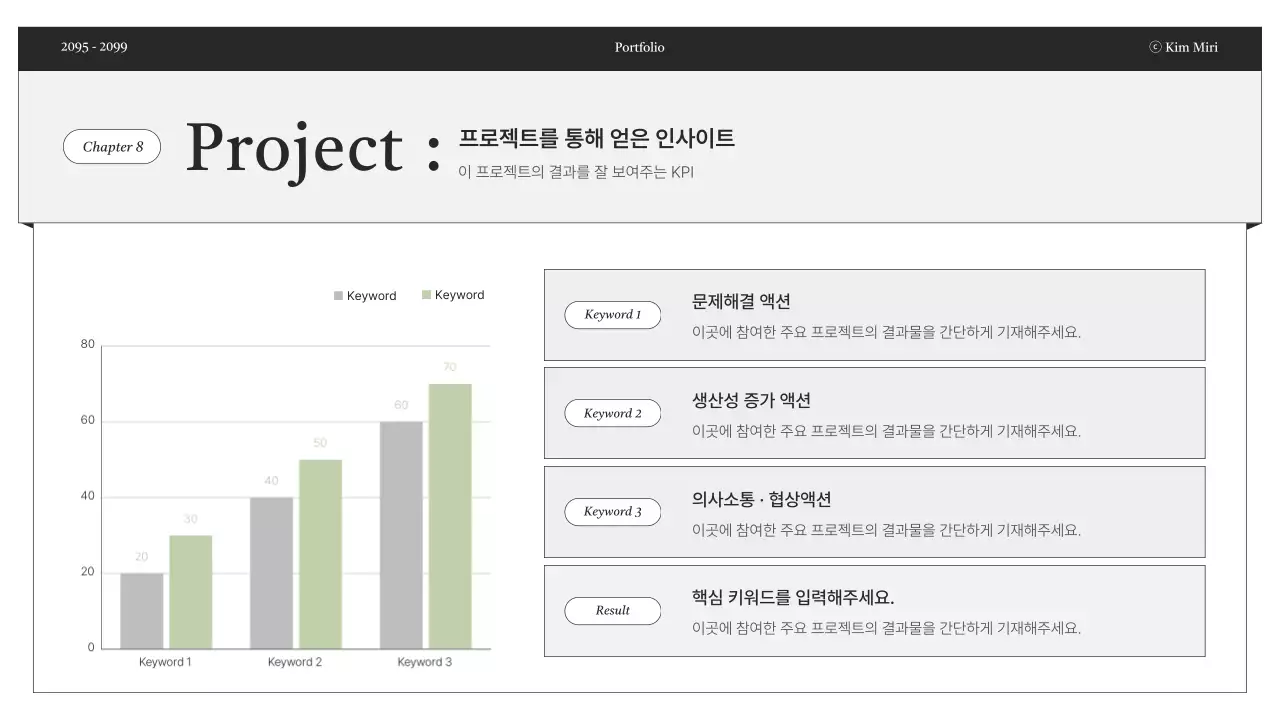
Task: Pick the green legend swatch above the chart
Action: pyautogui.click(x=426, y=295)
